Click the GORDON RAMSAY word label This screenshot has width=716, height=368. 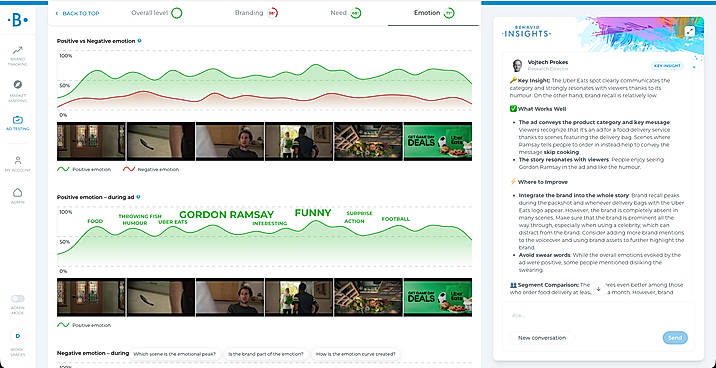click(226, 215)
